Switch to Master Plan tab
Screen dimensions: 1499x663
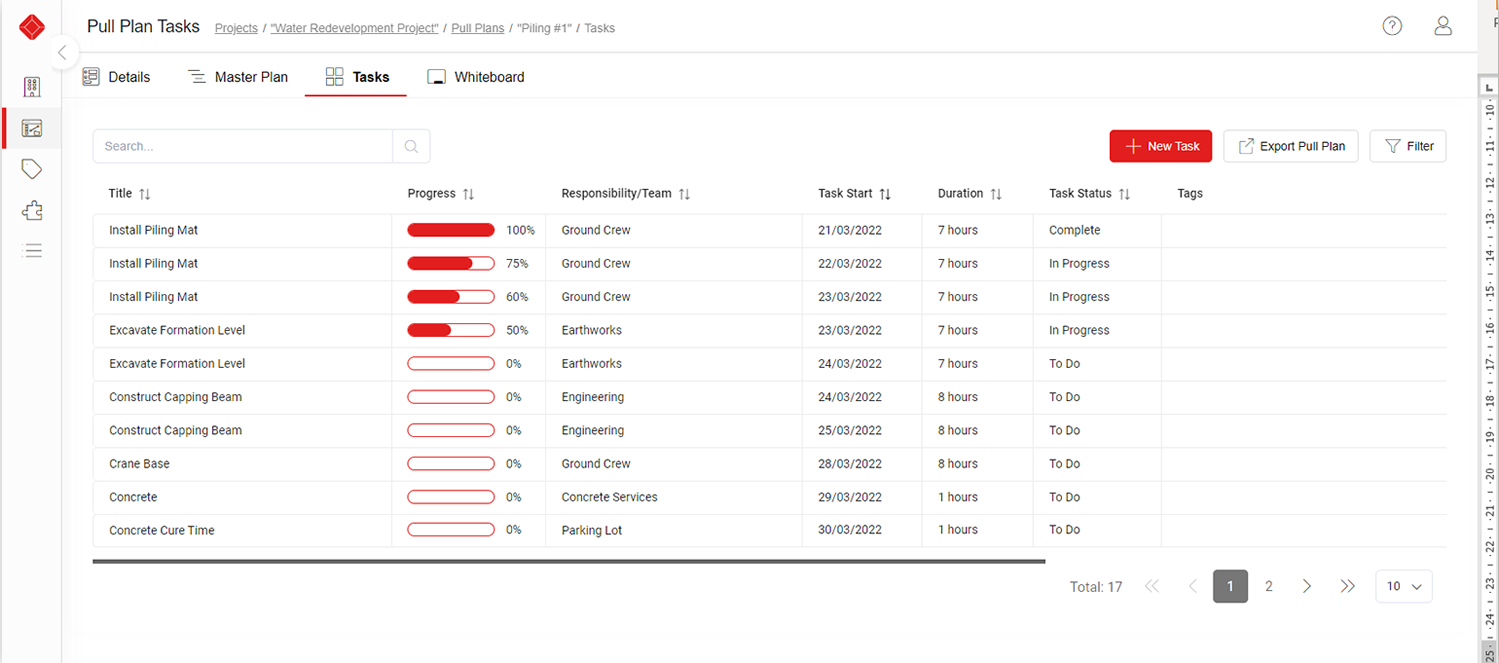click(238, 77)
